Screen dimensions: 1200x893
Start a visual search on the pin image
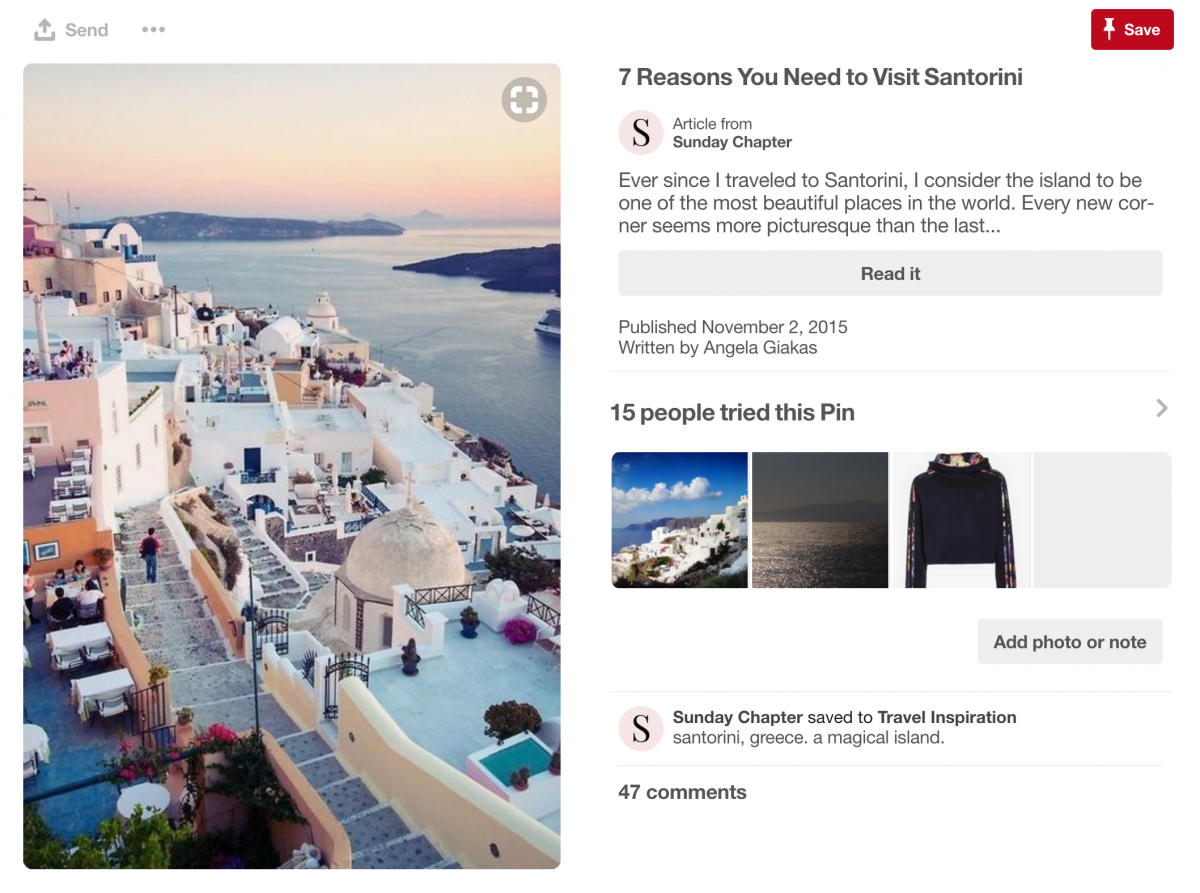(524, 100)
